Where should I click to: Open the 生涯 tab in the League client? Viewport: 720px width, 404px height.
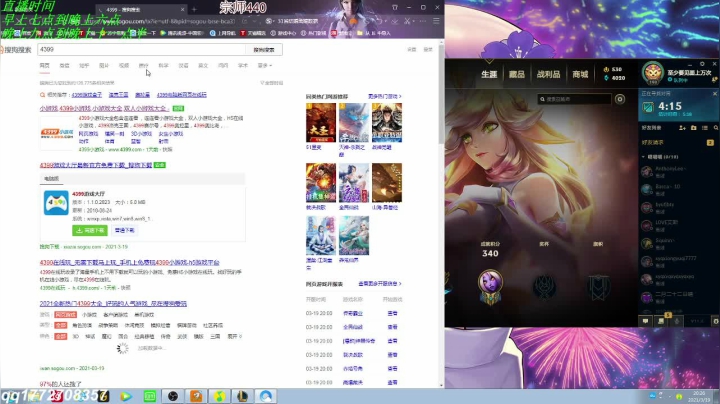coord(489,74)
